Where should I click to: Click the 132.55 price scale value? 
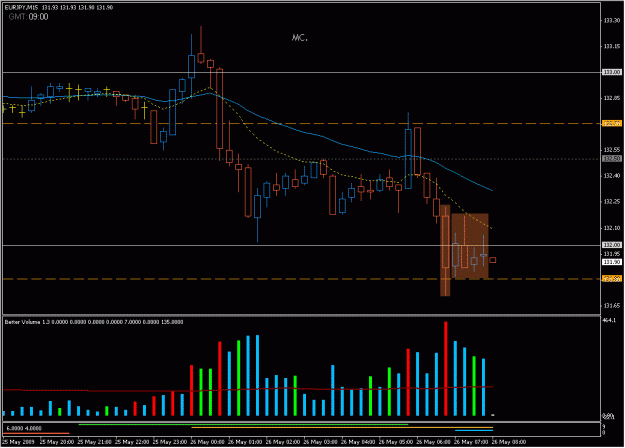pos(612,150)
